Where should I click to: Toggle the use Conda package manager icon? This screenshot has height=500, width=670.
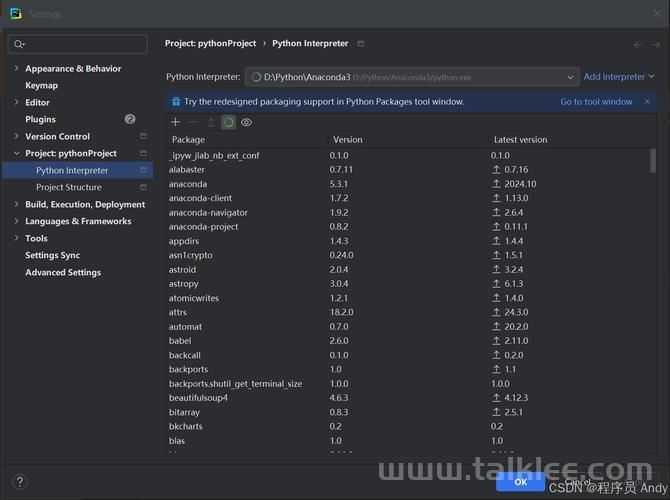coord(229,122)
